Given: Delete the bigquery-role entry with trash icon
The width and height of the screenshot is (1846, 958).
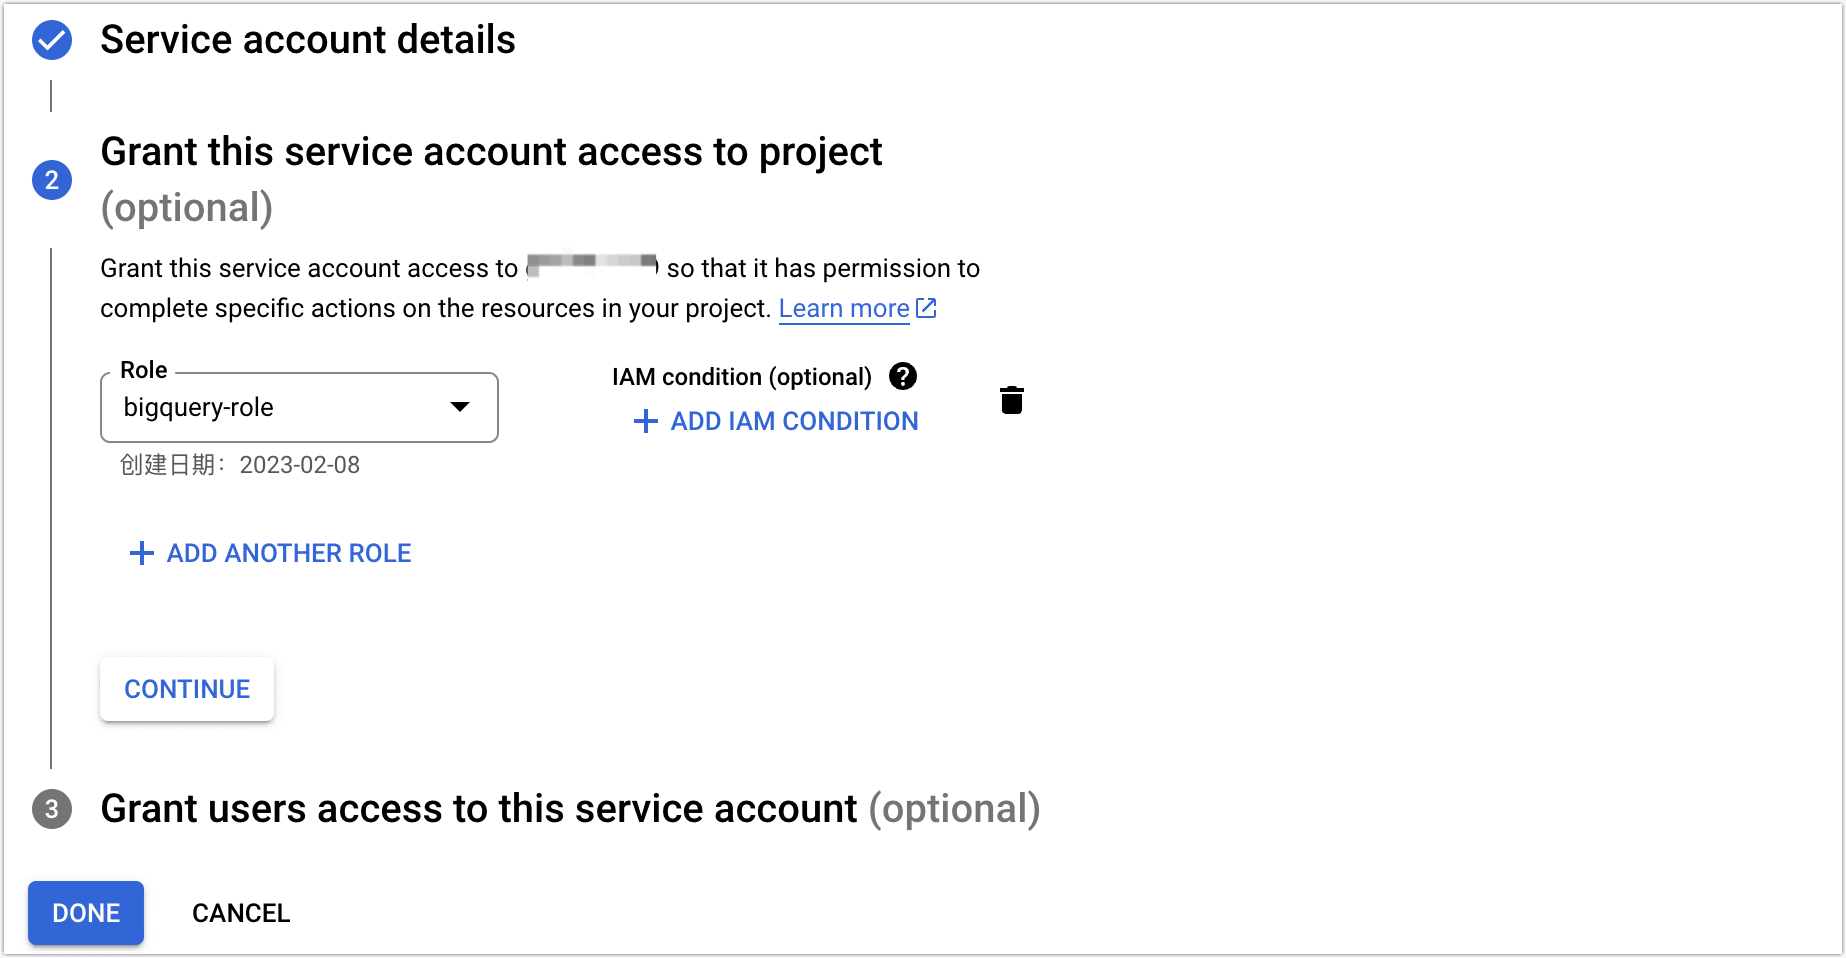Looking at the screenshot, I should (x=1012, y=399).
